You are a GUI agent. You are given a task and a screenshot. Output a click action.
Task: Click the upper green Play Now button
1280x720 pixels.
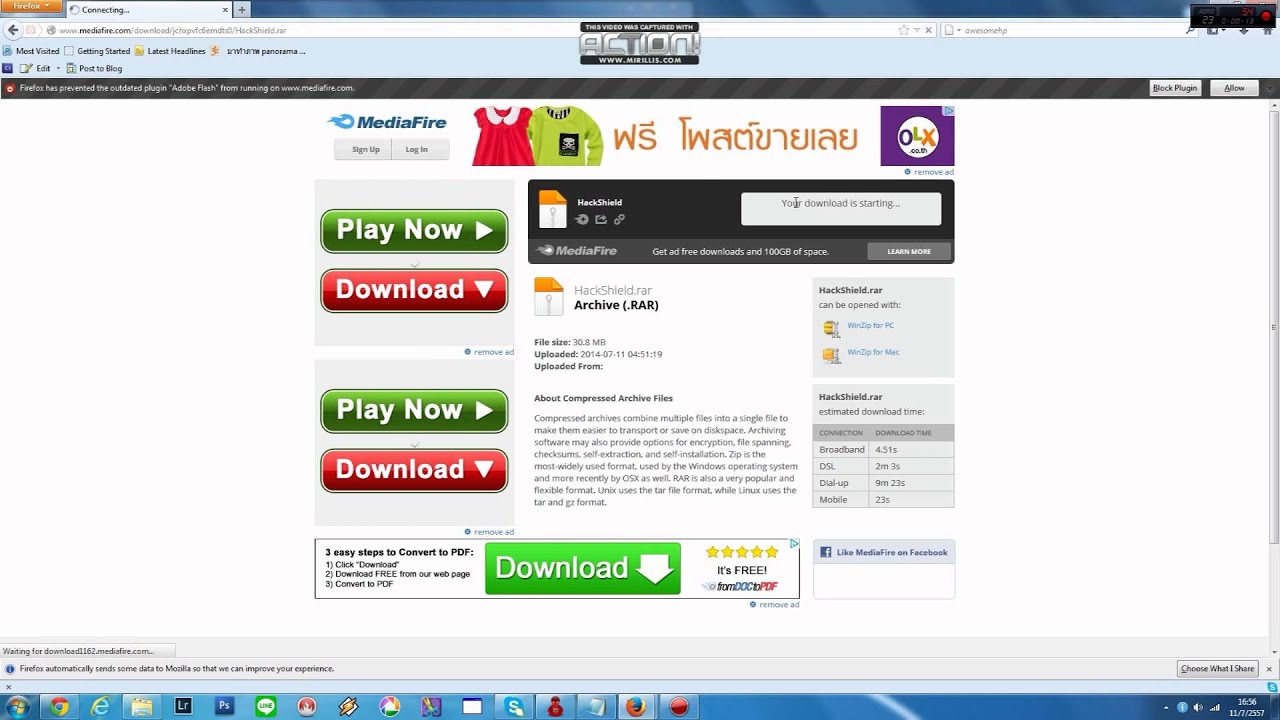[414, 230]
